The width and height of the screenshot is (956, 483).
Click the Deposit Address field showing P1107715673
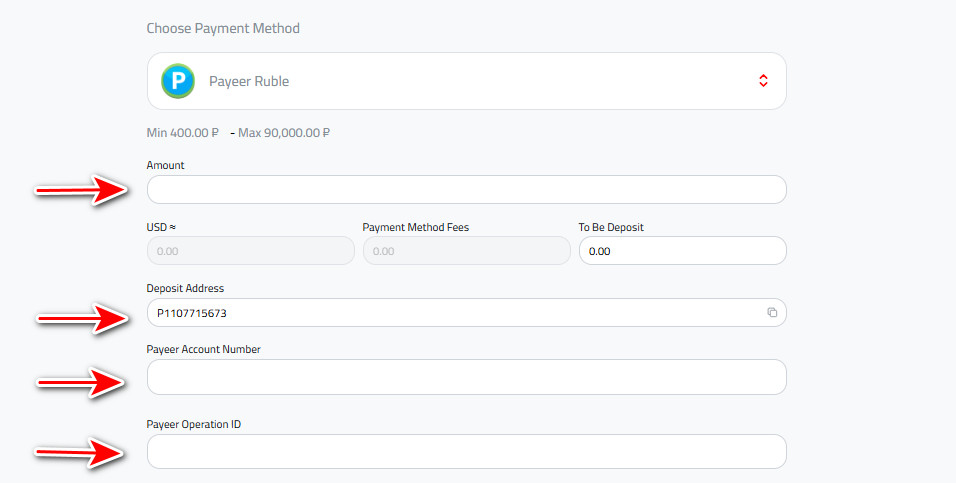(466, 312)
